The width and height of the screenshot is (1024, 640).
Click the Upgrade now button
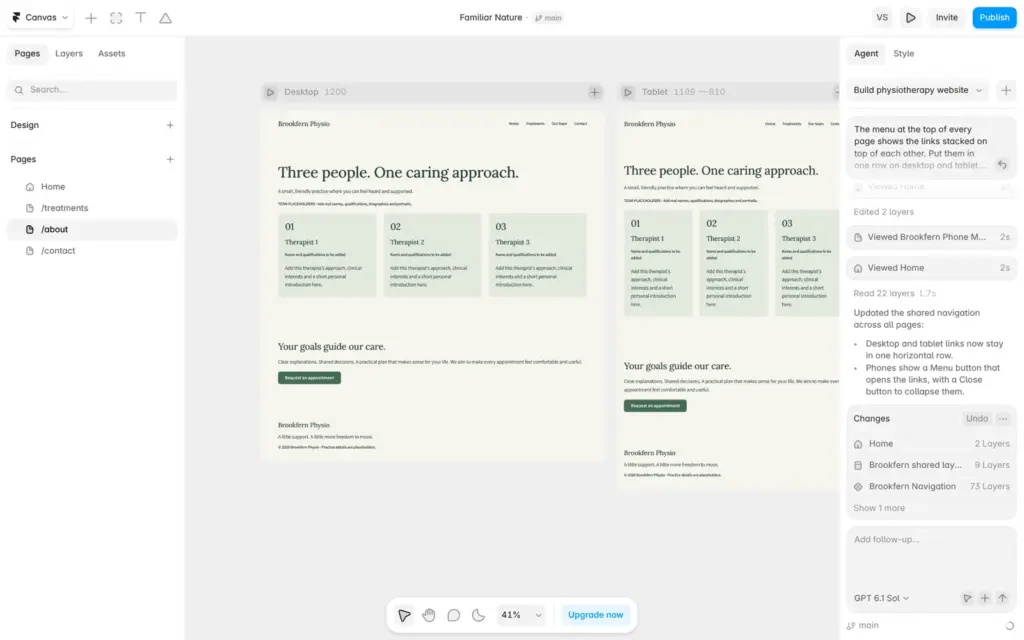pos(595,615)
